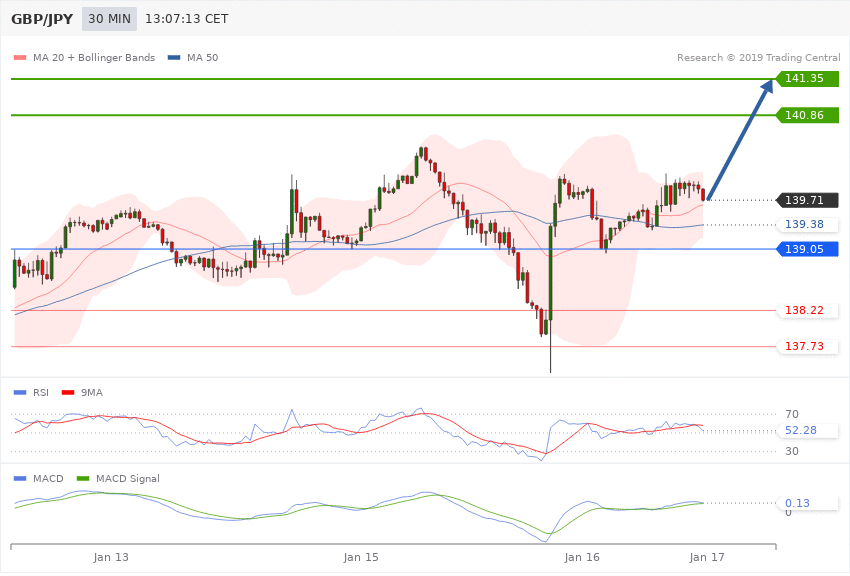Click the RSI legend blue swatch

(x=20, y=392)
